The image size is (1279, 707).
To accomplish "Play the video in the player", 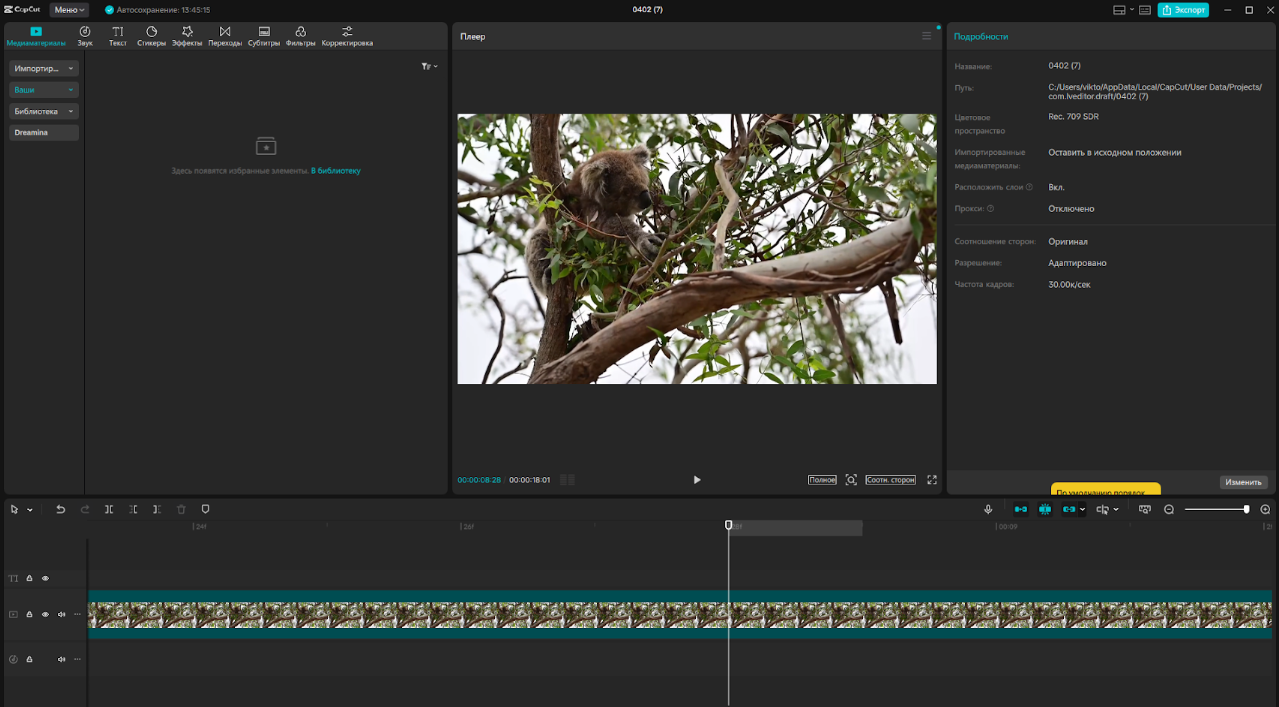I will coord(697,480).
